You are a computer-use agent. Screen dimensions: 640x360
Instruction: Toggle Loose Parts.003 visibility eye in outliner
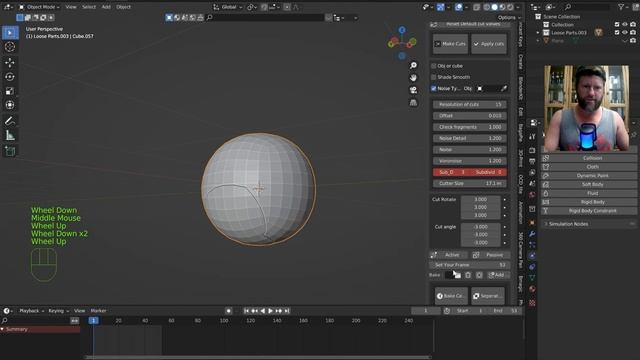pyautogui.click(x=625, y=33)
